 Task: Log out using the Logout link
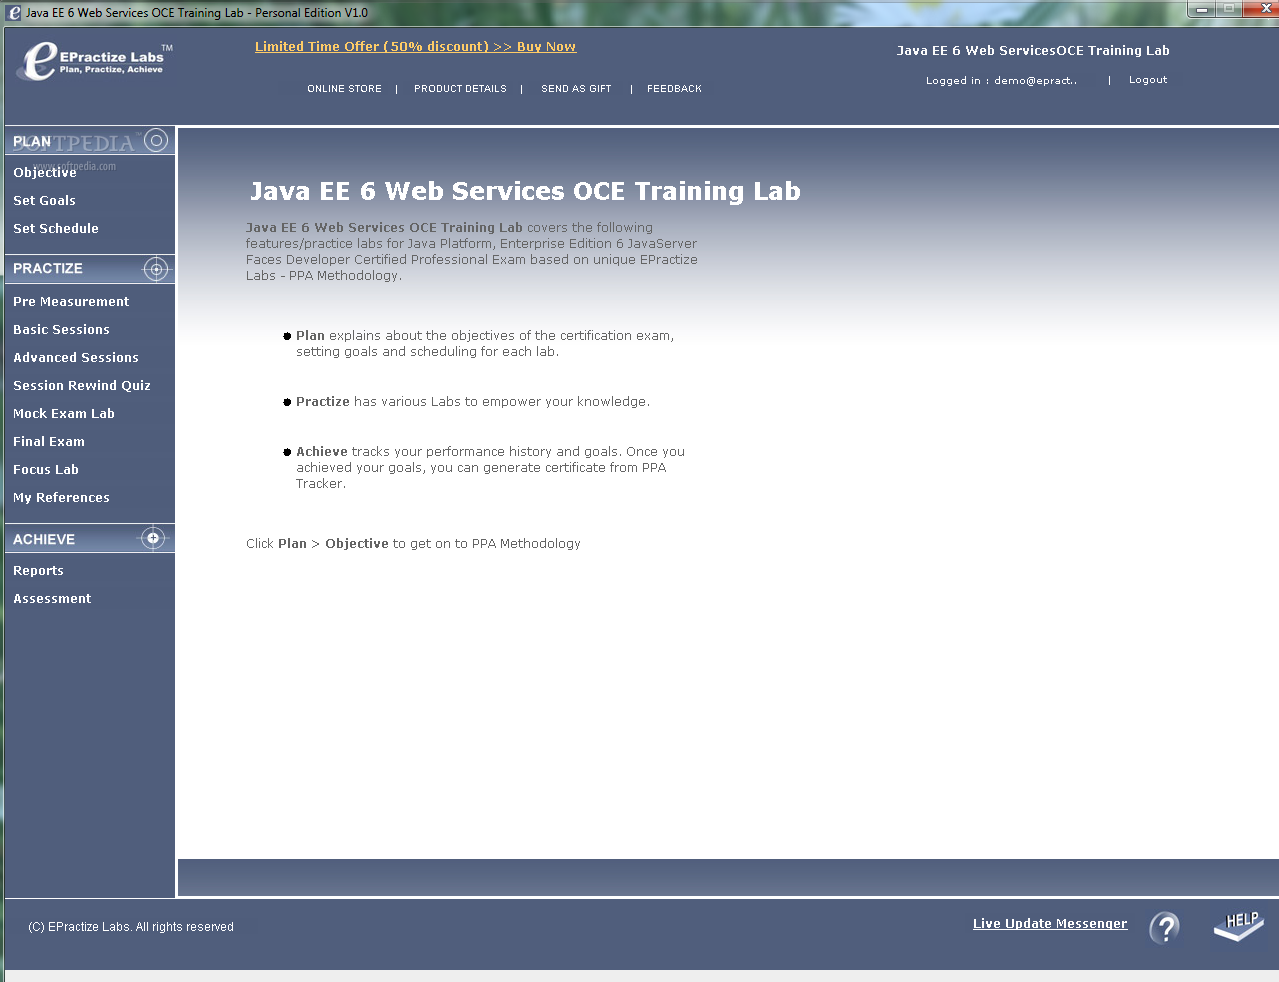(x=1148, y=80)
